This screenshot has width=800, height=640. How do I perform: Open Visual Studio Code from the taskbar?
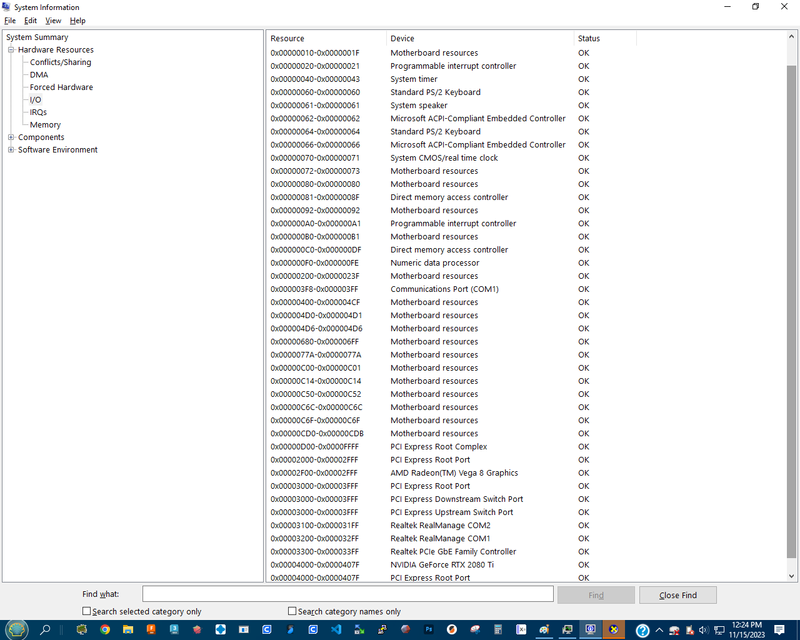point(336,629)
